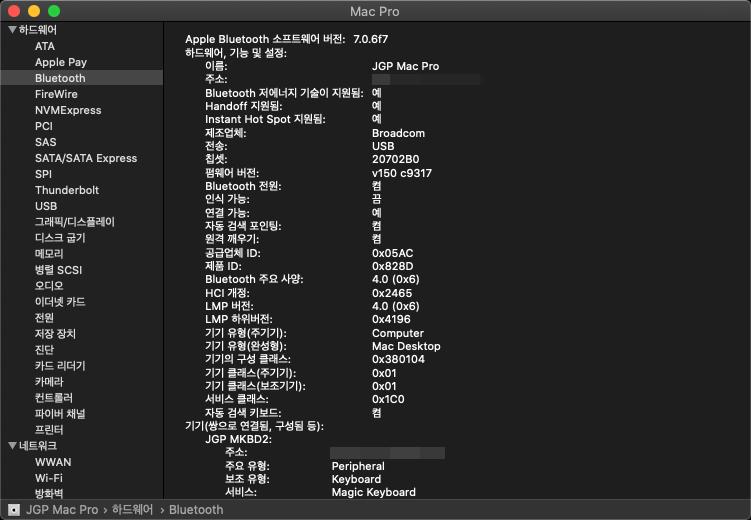Click the computer icon in path bar
This screenshot has height=520, width=751.
14,509
